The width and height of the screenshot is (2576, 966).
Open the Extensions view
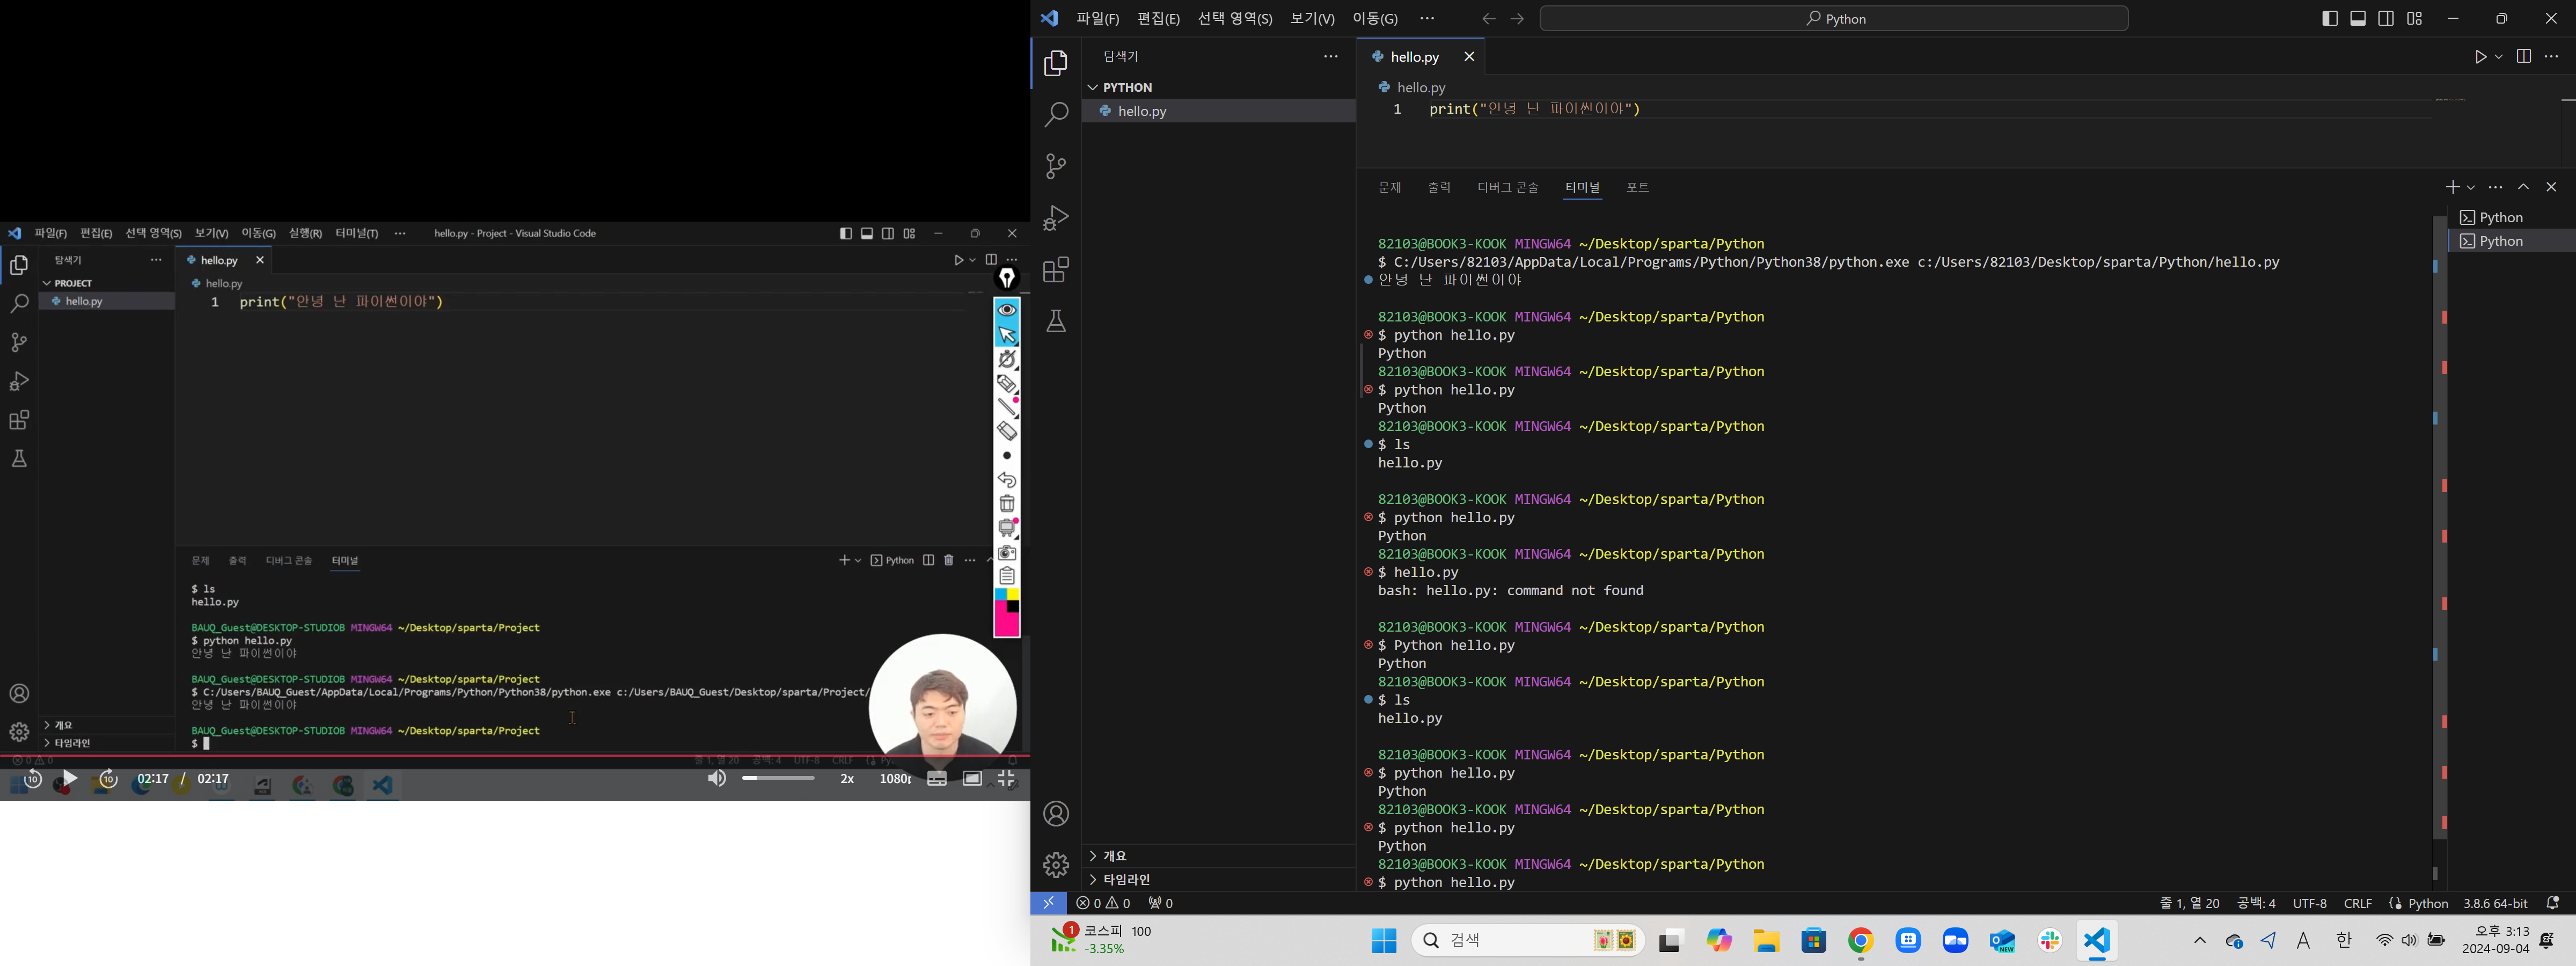point(1056,270)
